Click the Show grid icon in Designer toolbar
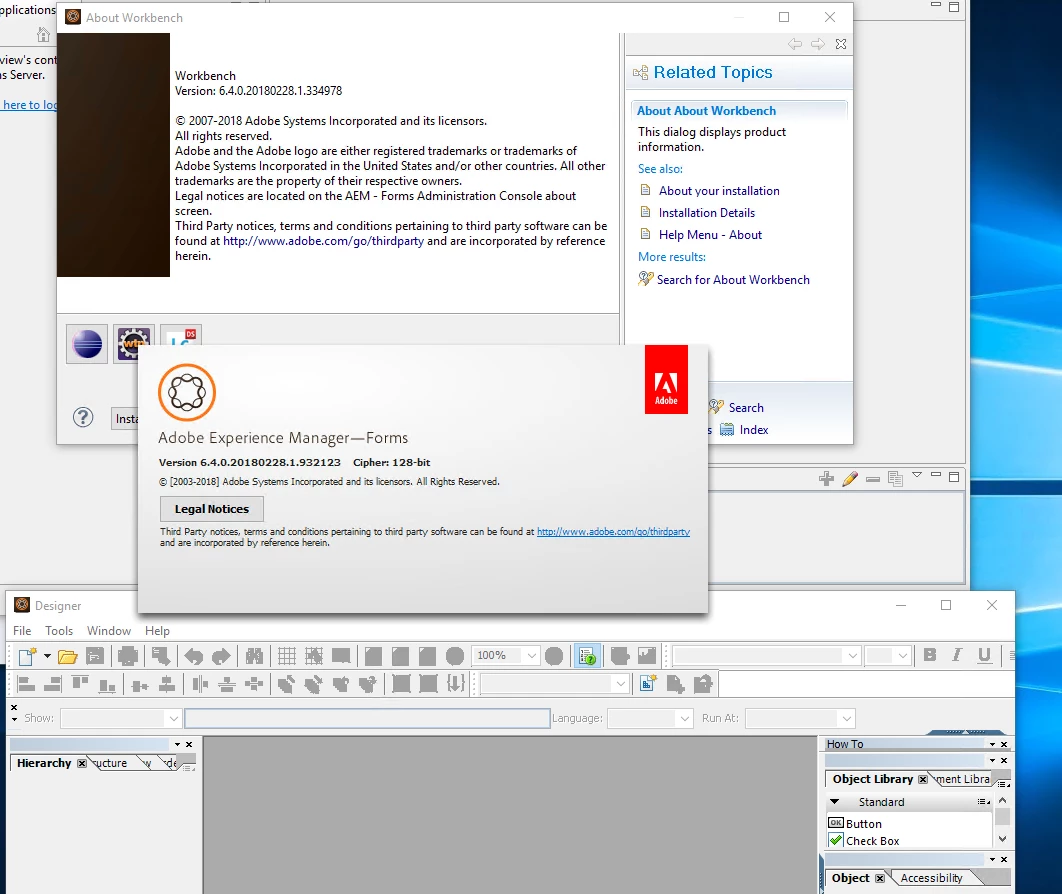 point(286,656)
